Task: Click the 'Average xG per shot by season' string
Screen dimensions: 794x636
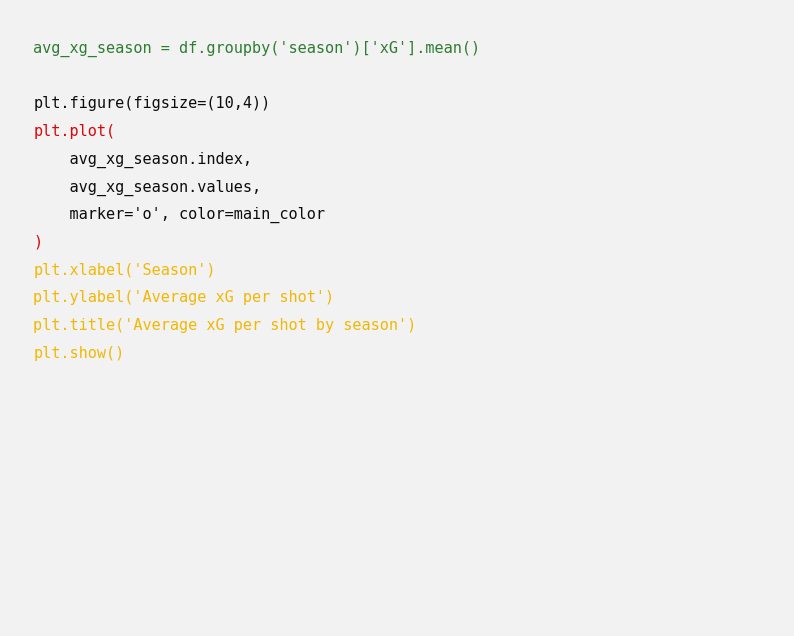Action: (x=265, y=325)
